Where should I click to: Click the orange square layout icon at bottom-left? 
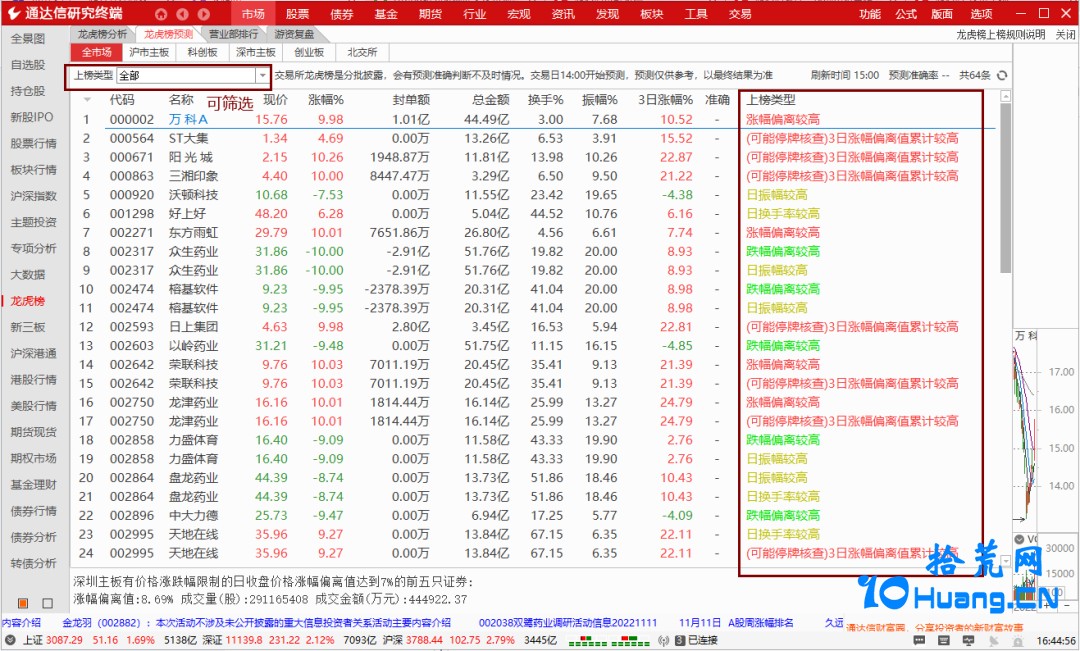point(23,603)
